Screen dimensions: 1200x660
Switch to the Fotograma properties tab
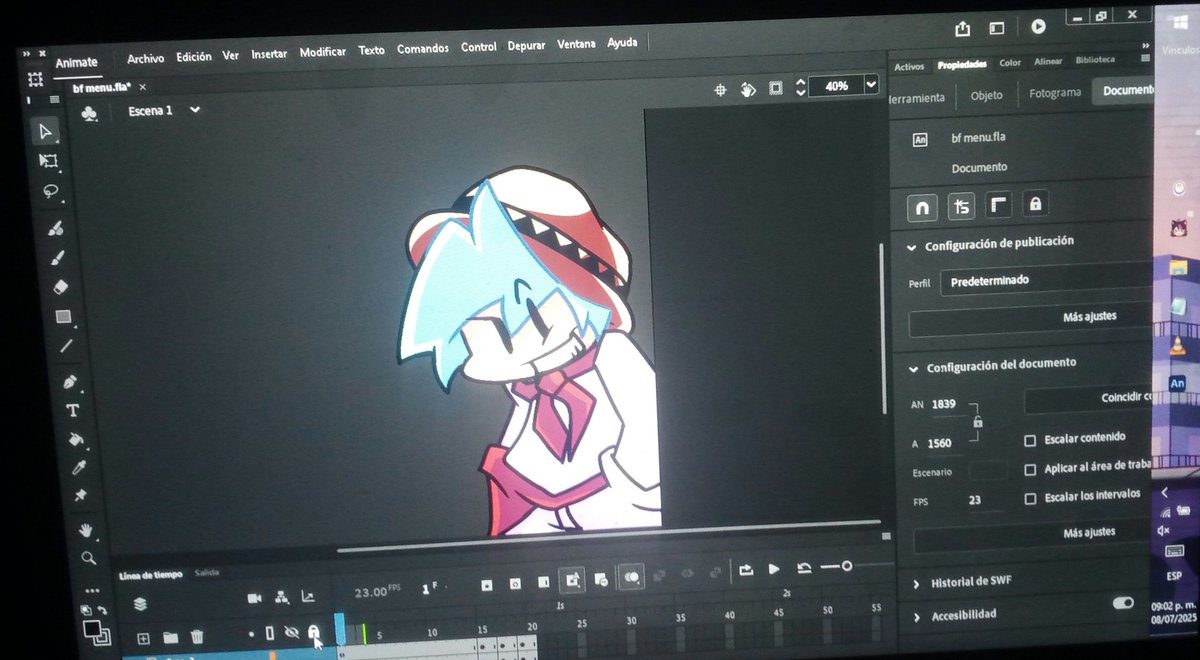pyautogui.click(x=1055, y=93)
